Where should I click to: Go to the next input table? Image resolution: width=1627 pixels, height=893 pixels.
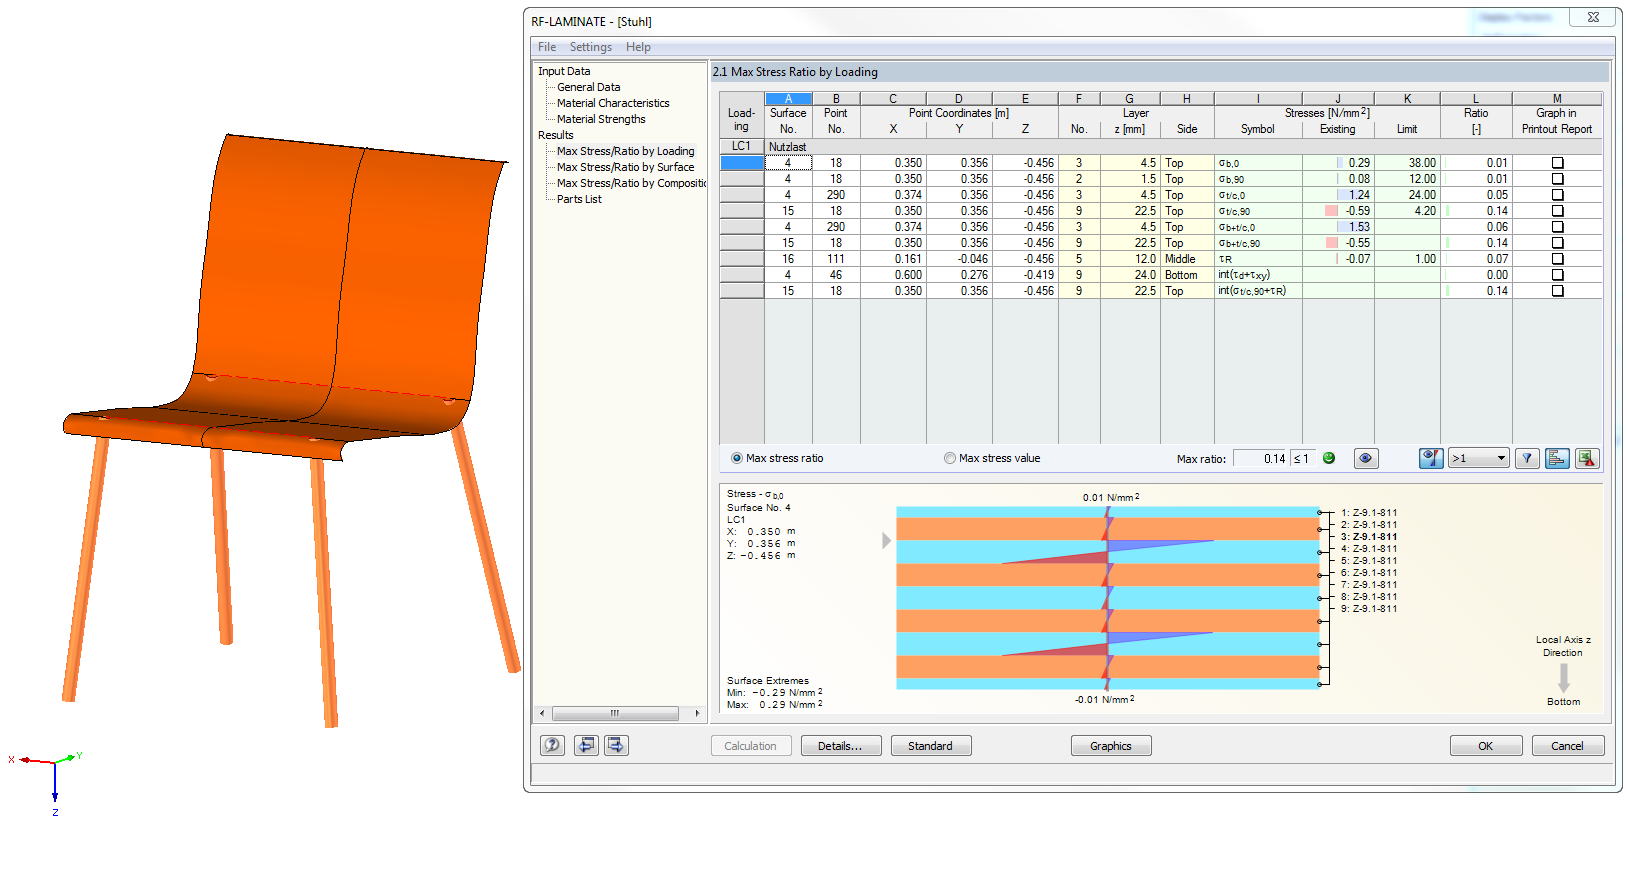616,745
